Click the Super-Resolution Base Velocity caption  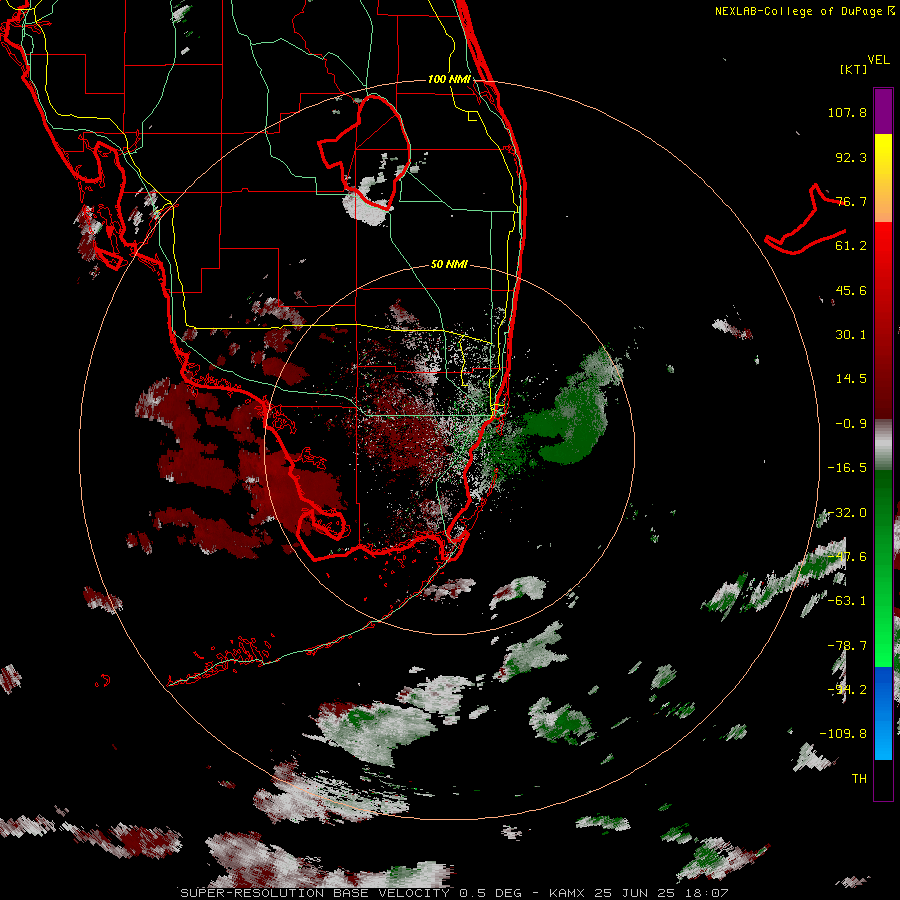tap(453, 893)
